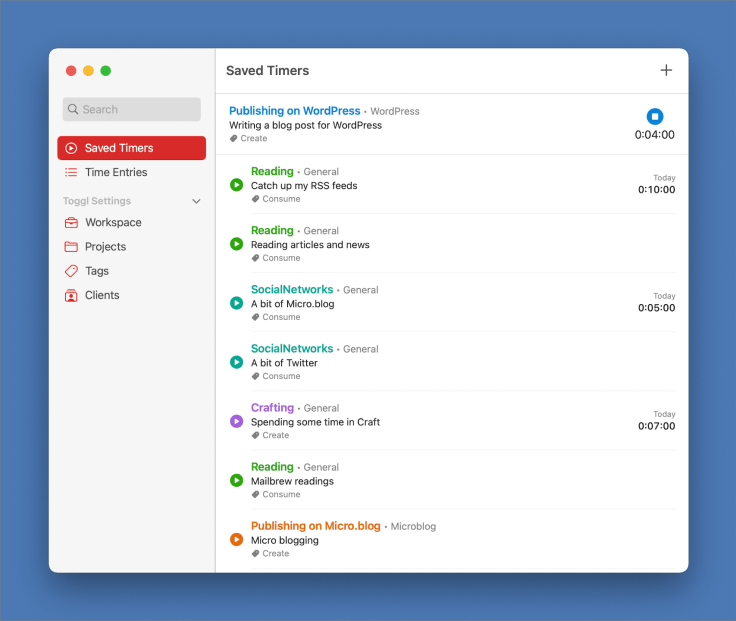Click tag icon beside Create under WordPress timer
The image size is (736, 621).
pos(233,138)
